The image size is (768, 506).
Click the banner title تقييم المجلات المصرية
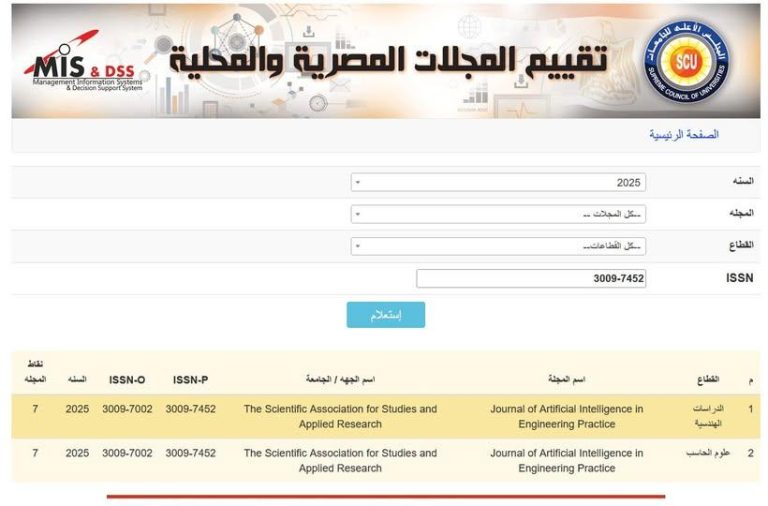click(x=390, y=62)
